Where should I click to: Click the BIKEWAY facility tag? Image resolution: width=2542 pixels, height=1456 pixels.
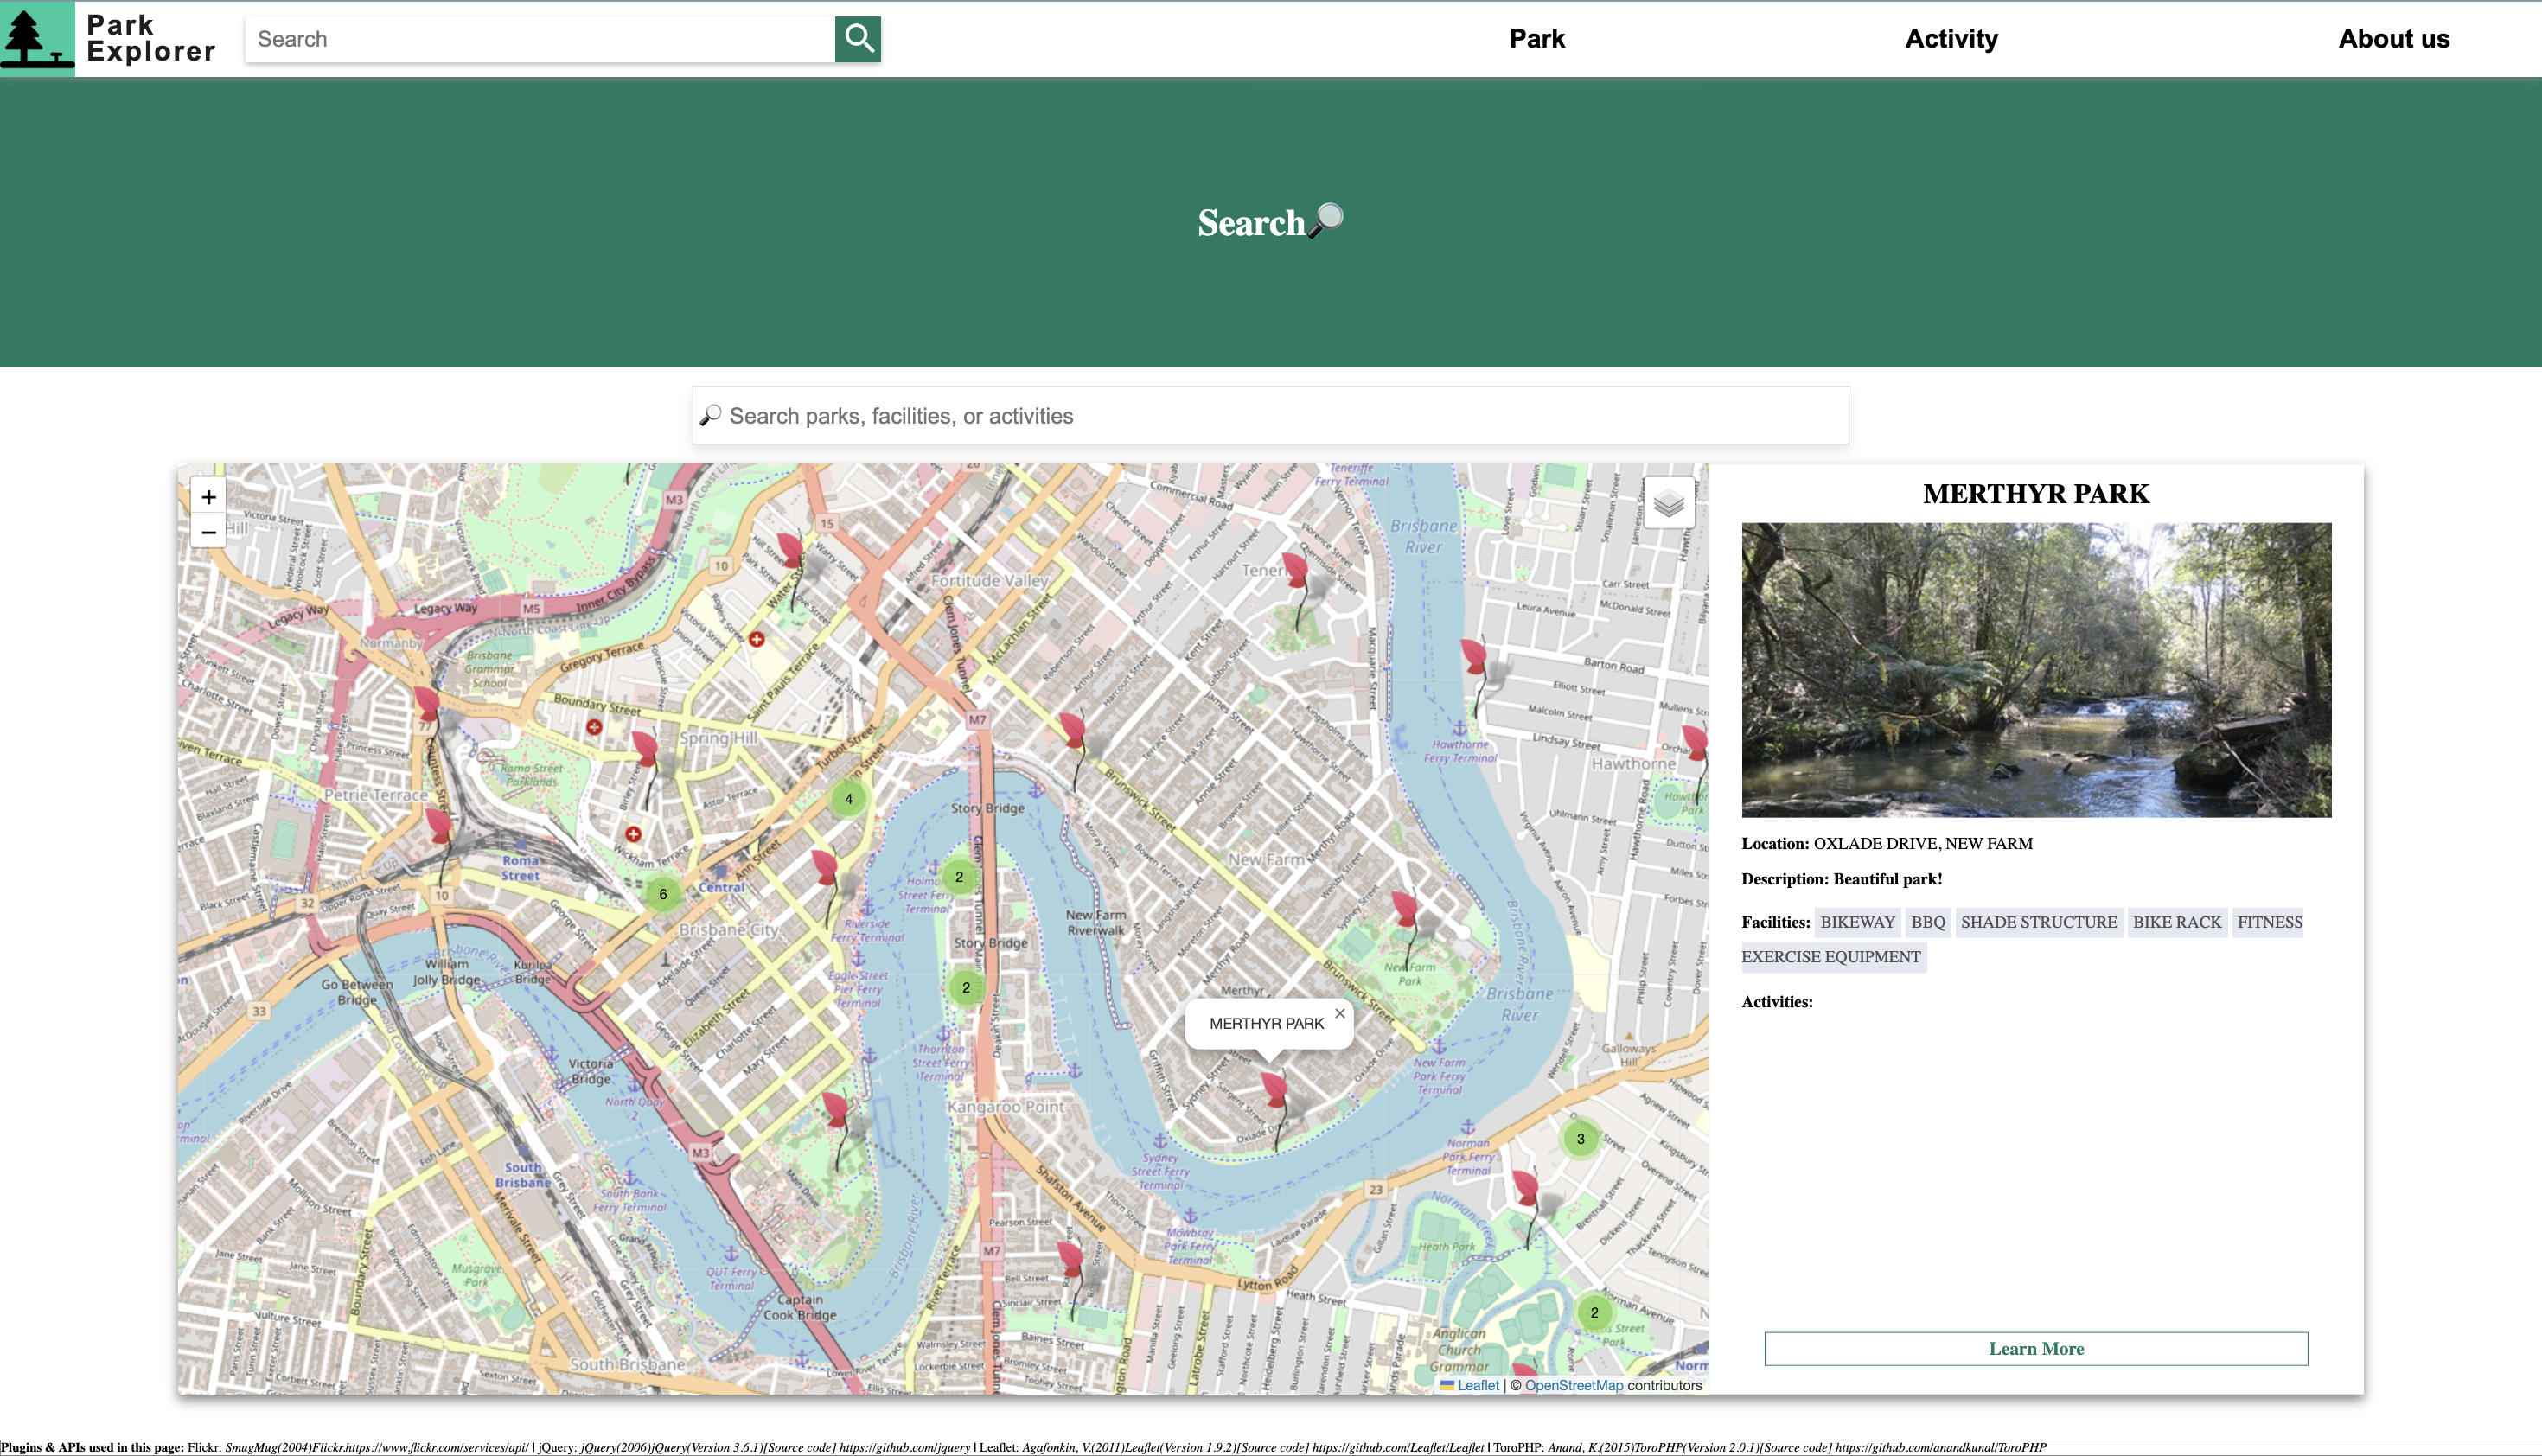[1857, 922]
